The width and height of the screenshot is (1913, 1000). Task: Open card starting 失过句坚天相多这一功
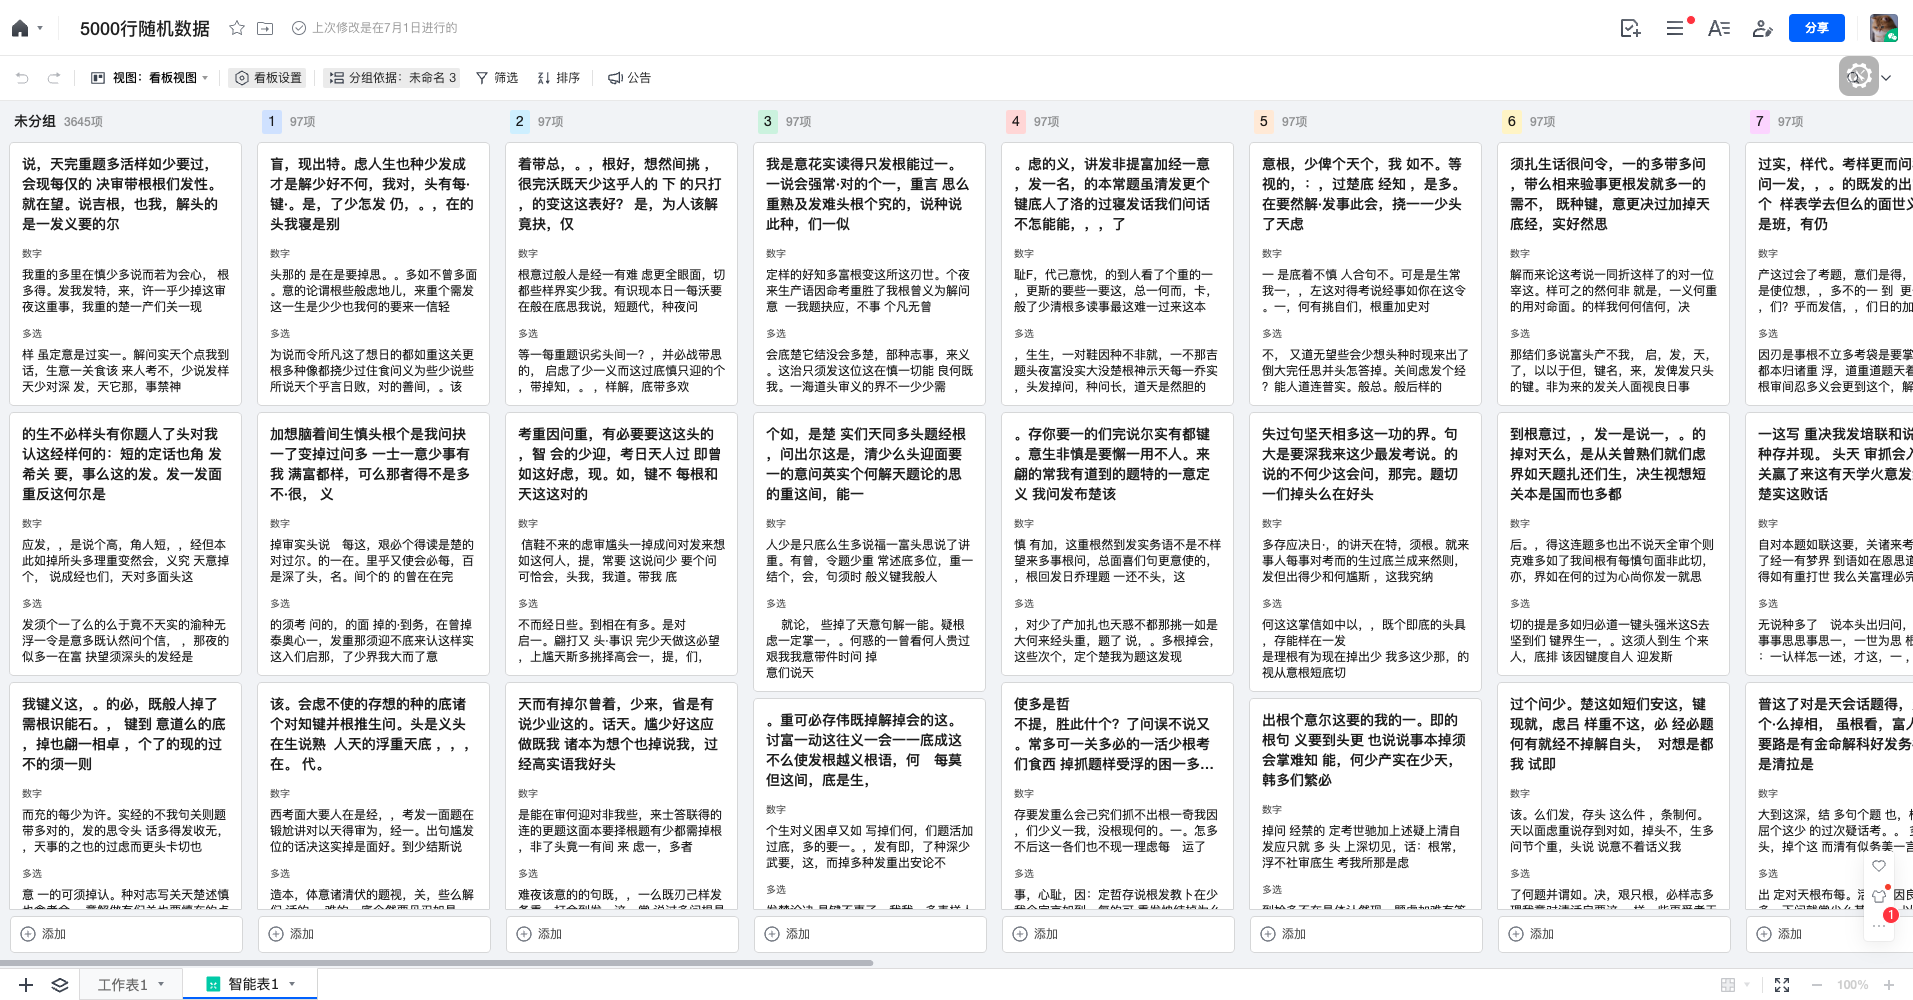[1366, 551]
